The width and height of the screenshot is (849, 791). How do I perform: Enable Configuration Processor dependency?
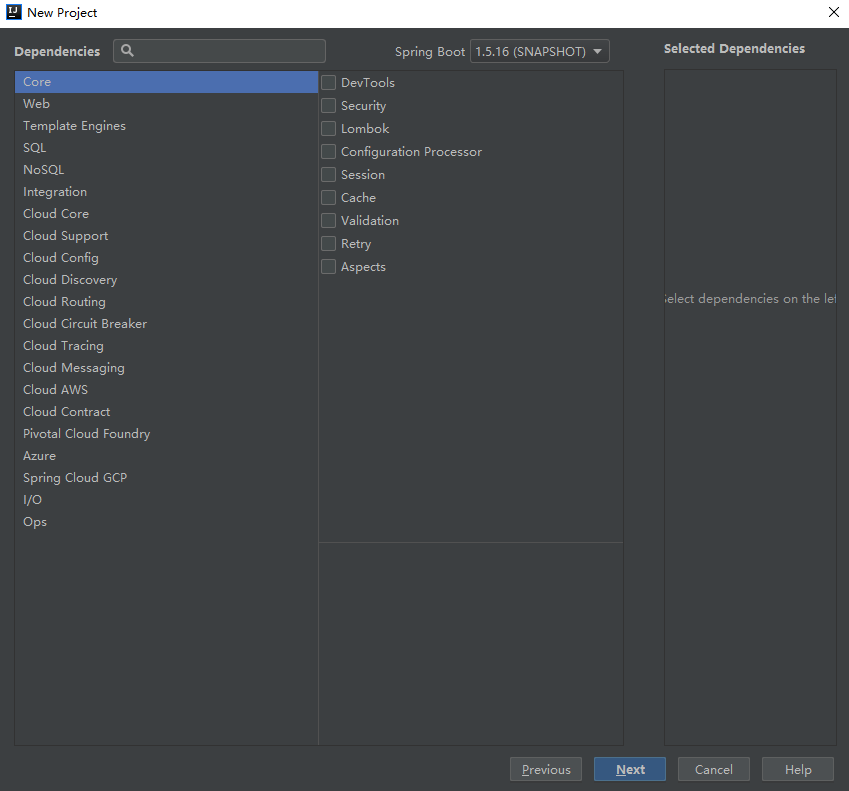[x=329, y=152]
